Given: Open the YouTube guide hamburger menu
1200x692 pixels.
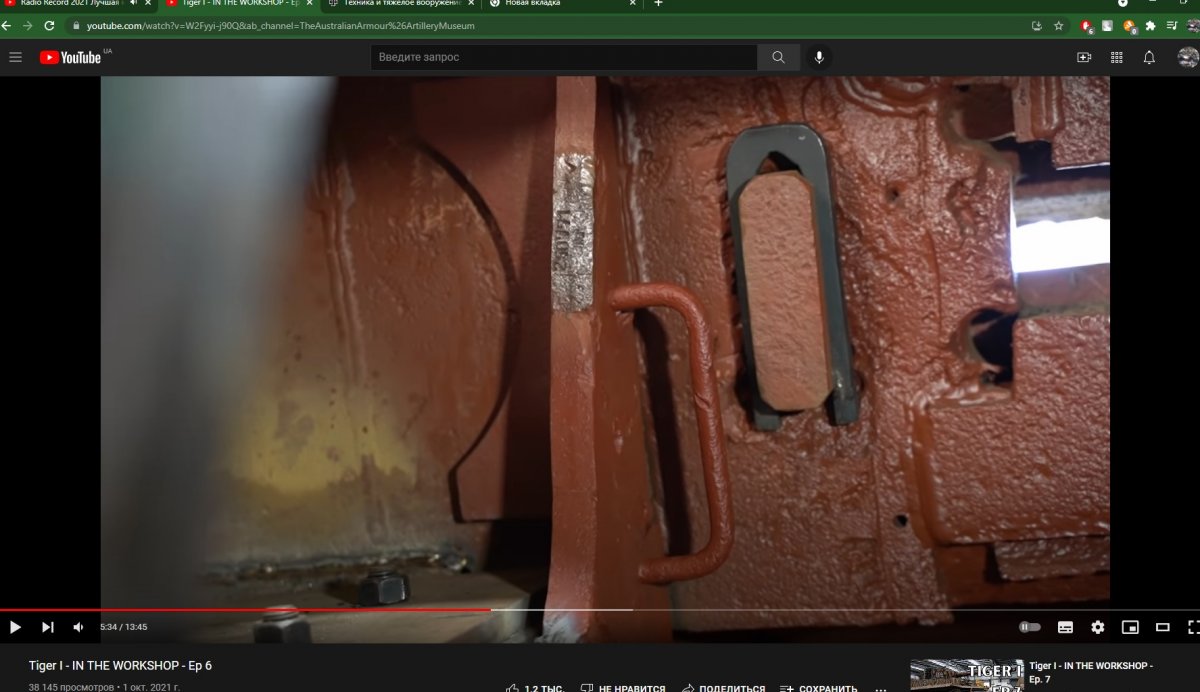Looking at the screenshot, I should 15,57.
